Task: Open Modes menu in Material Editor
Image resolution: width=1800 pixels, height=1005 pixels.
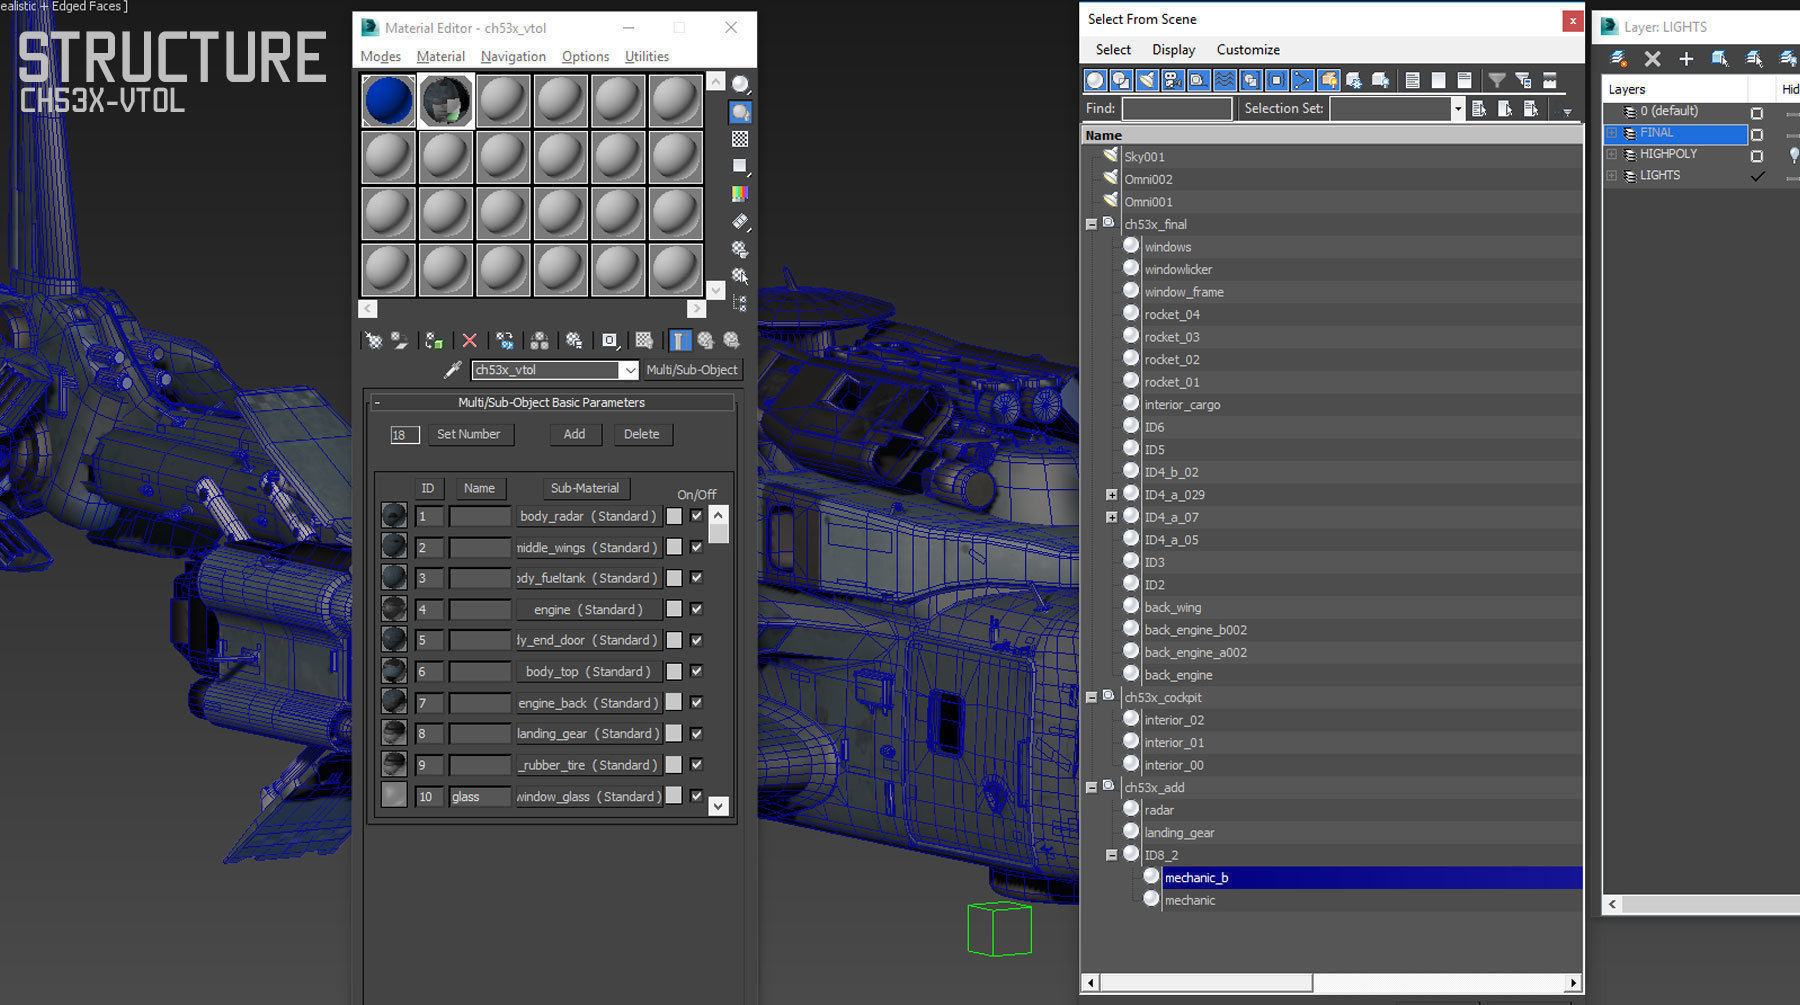Action: pyautogui.click(x=380, y=57)
